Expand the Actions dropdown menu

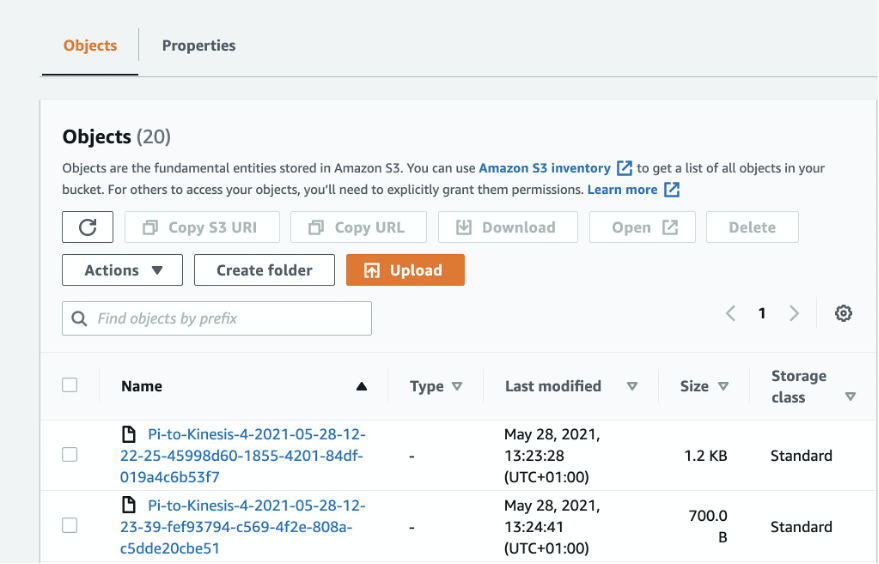point(122,270)
